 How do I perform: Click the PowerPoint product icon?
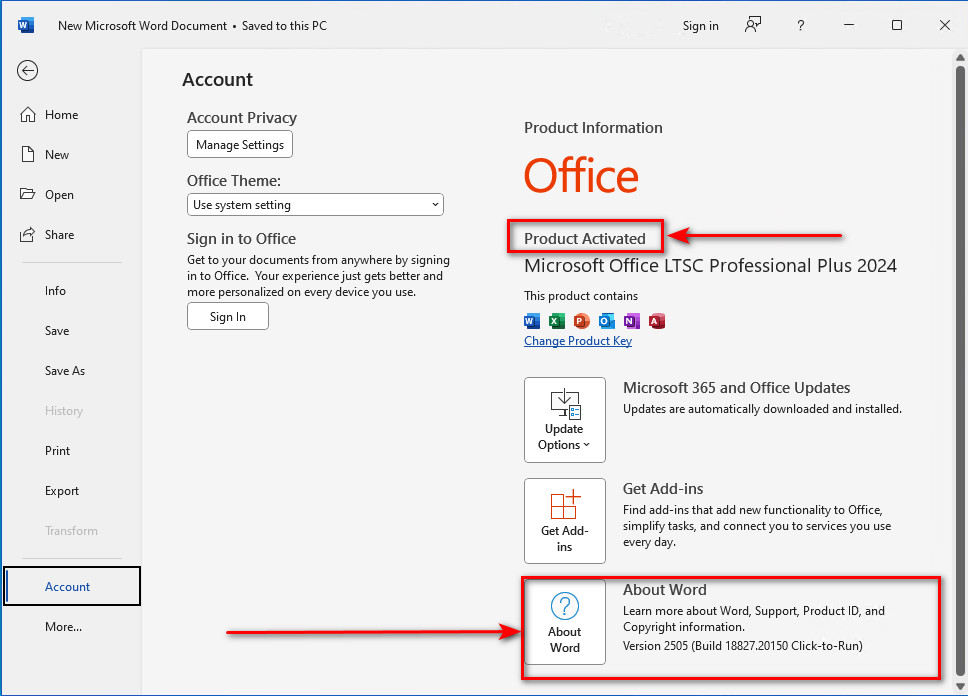point(582,321)
